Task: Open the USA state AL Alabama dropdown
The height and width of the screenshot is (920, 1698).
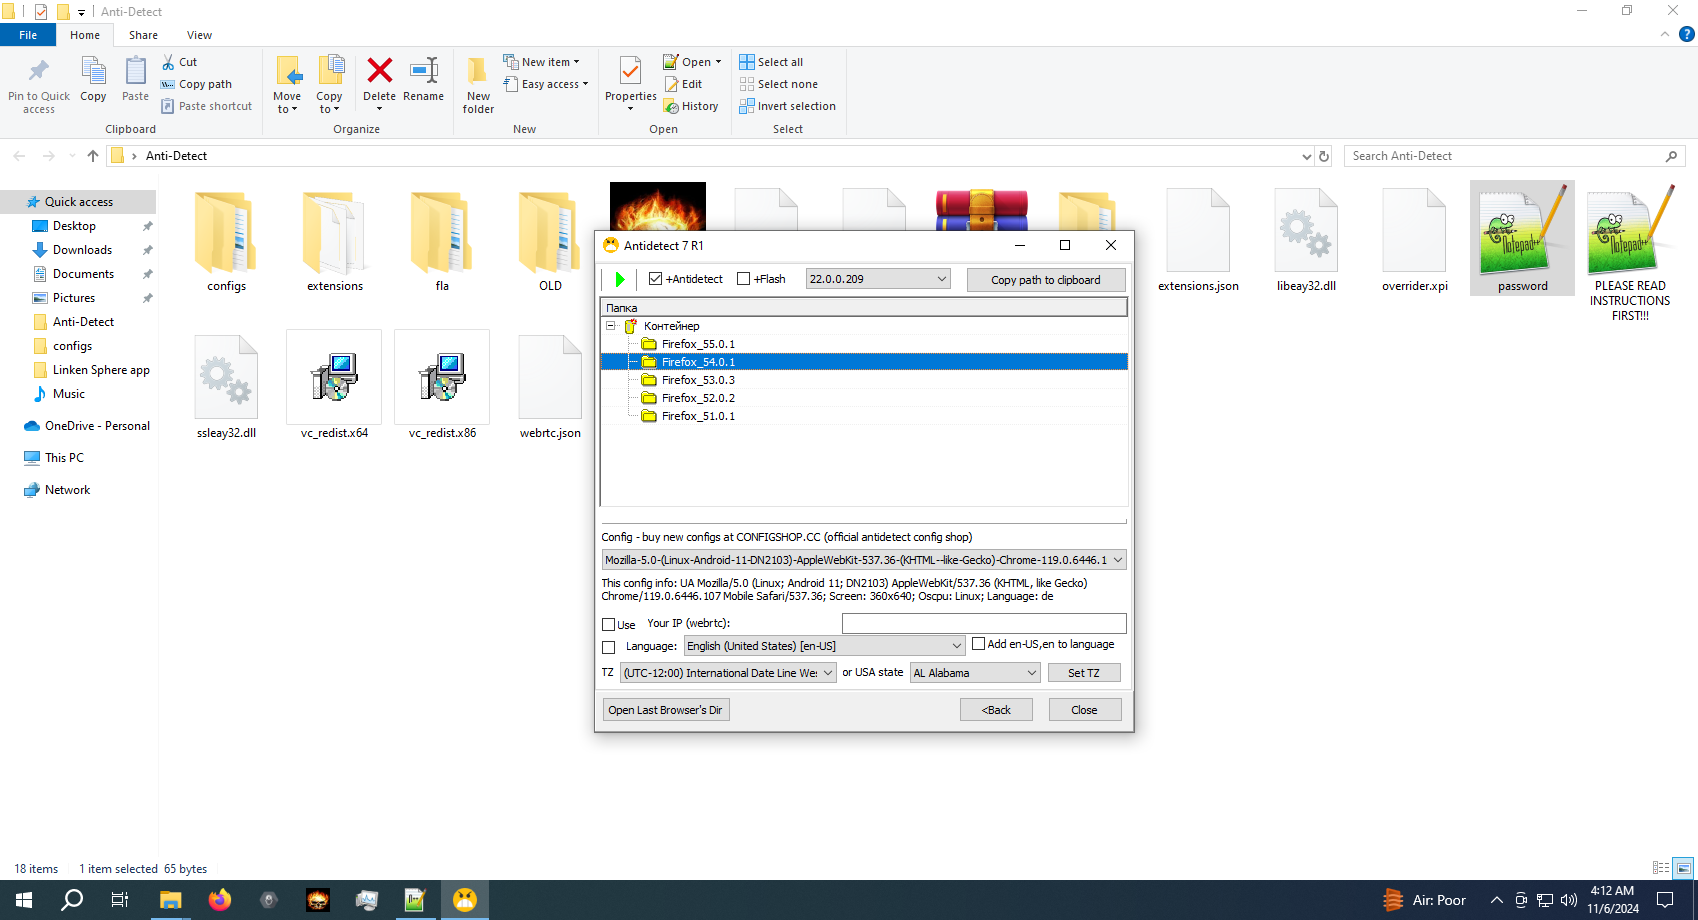Action: click(x=1031, y=673)
